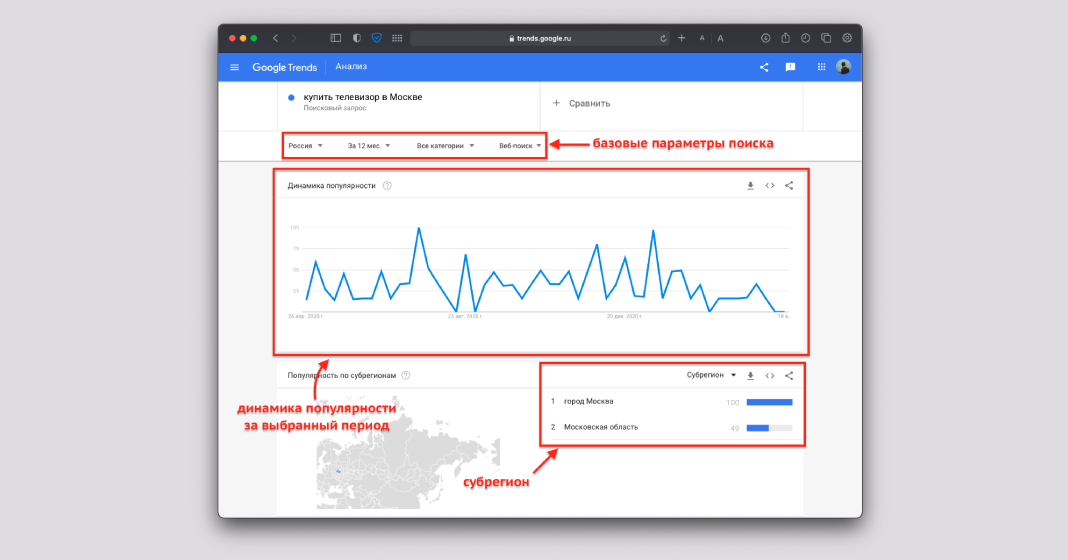Click the trends.google.ru address bar
The width and height of the screenshot is (1068, 560).
(540, 38)
